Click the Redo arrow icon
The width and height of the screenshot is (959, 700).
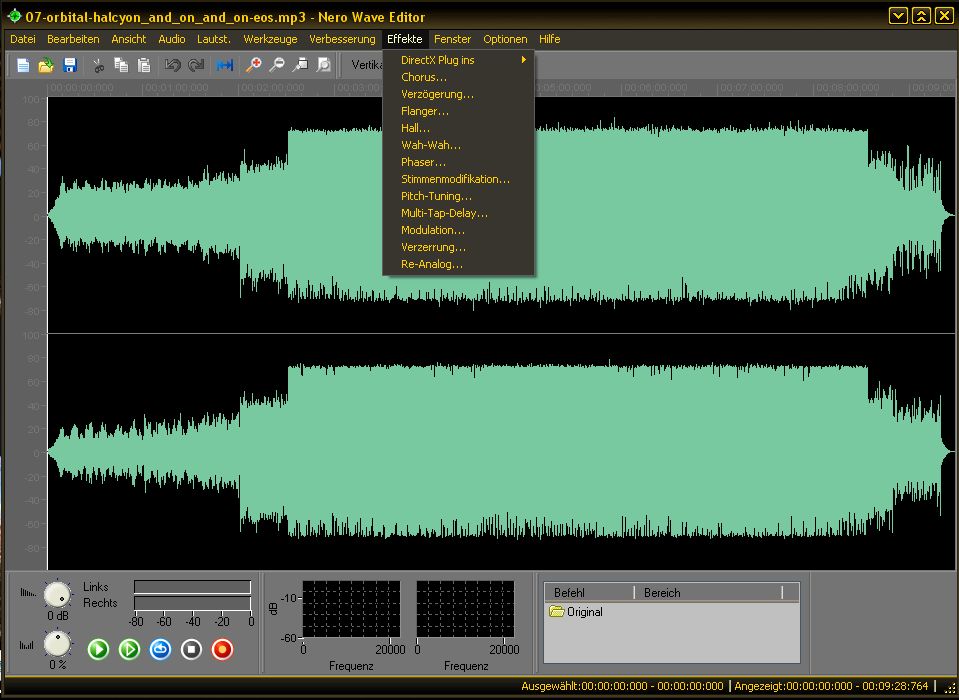pyautogui.click(x=196, y=66)
